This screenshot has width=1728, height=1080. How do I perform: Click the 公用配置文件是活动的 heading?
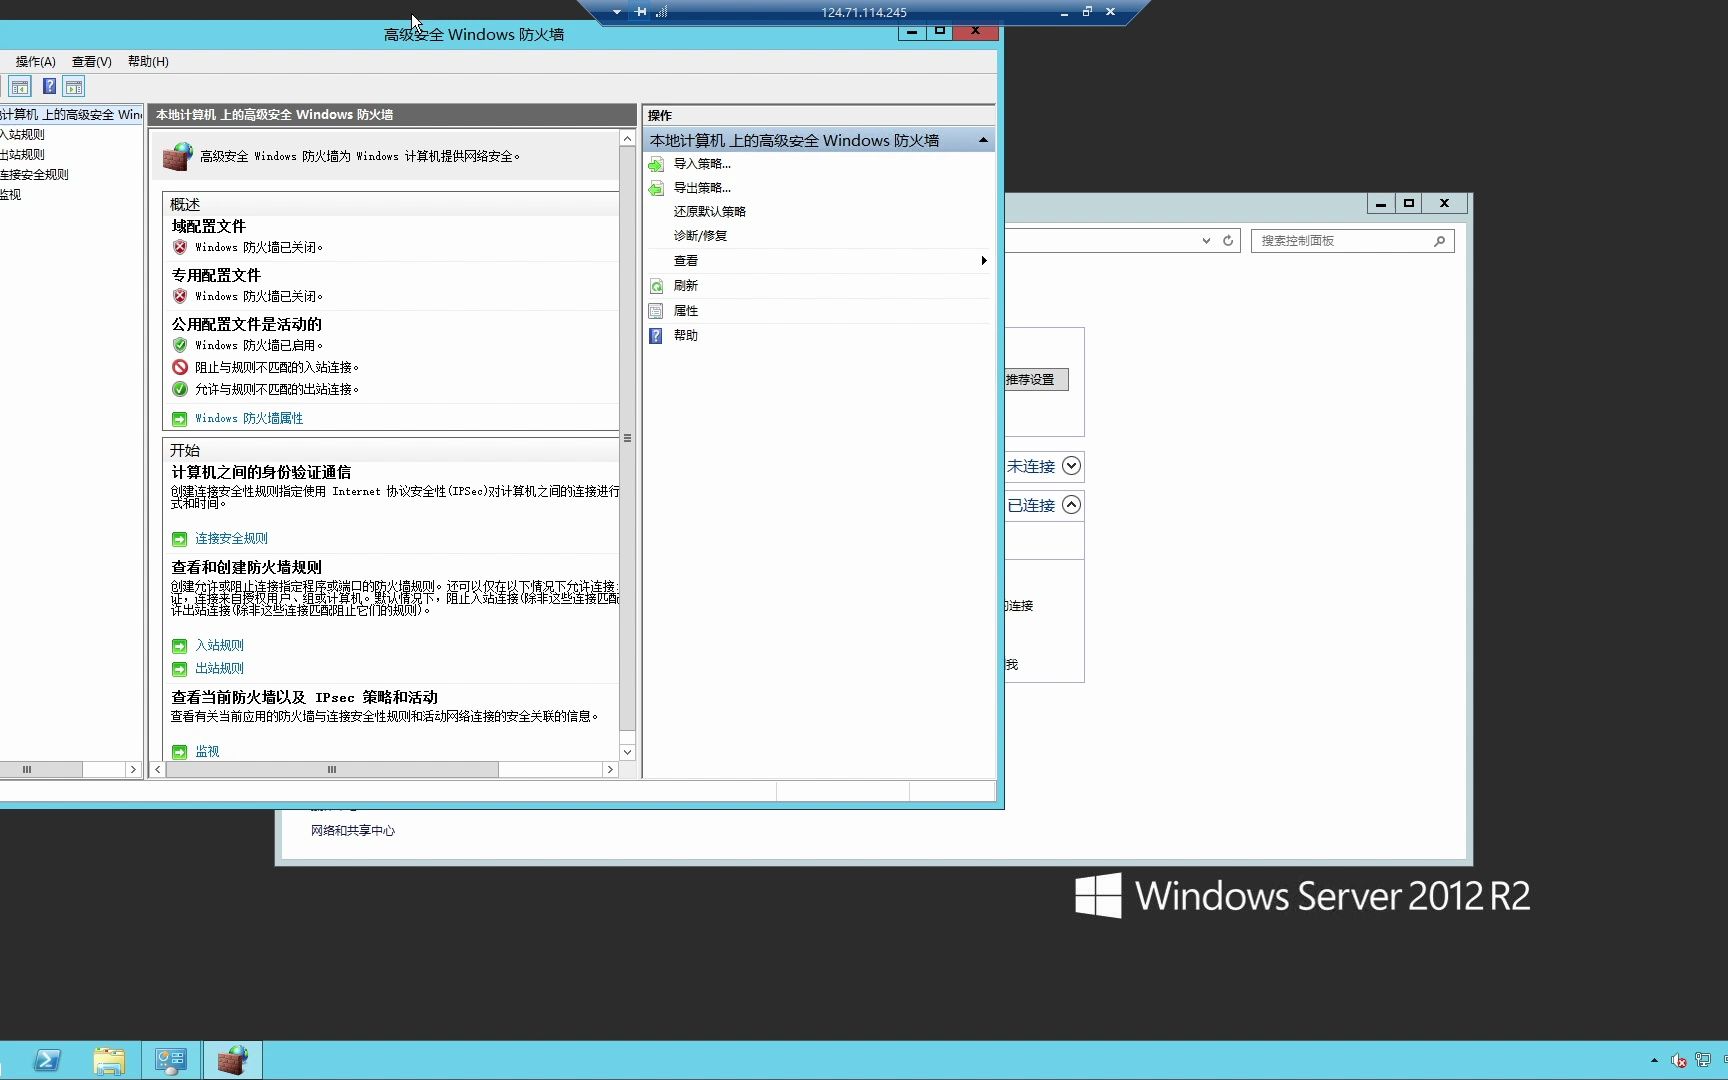(x=247, y=325)
